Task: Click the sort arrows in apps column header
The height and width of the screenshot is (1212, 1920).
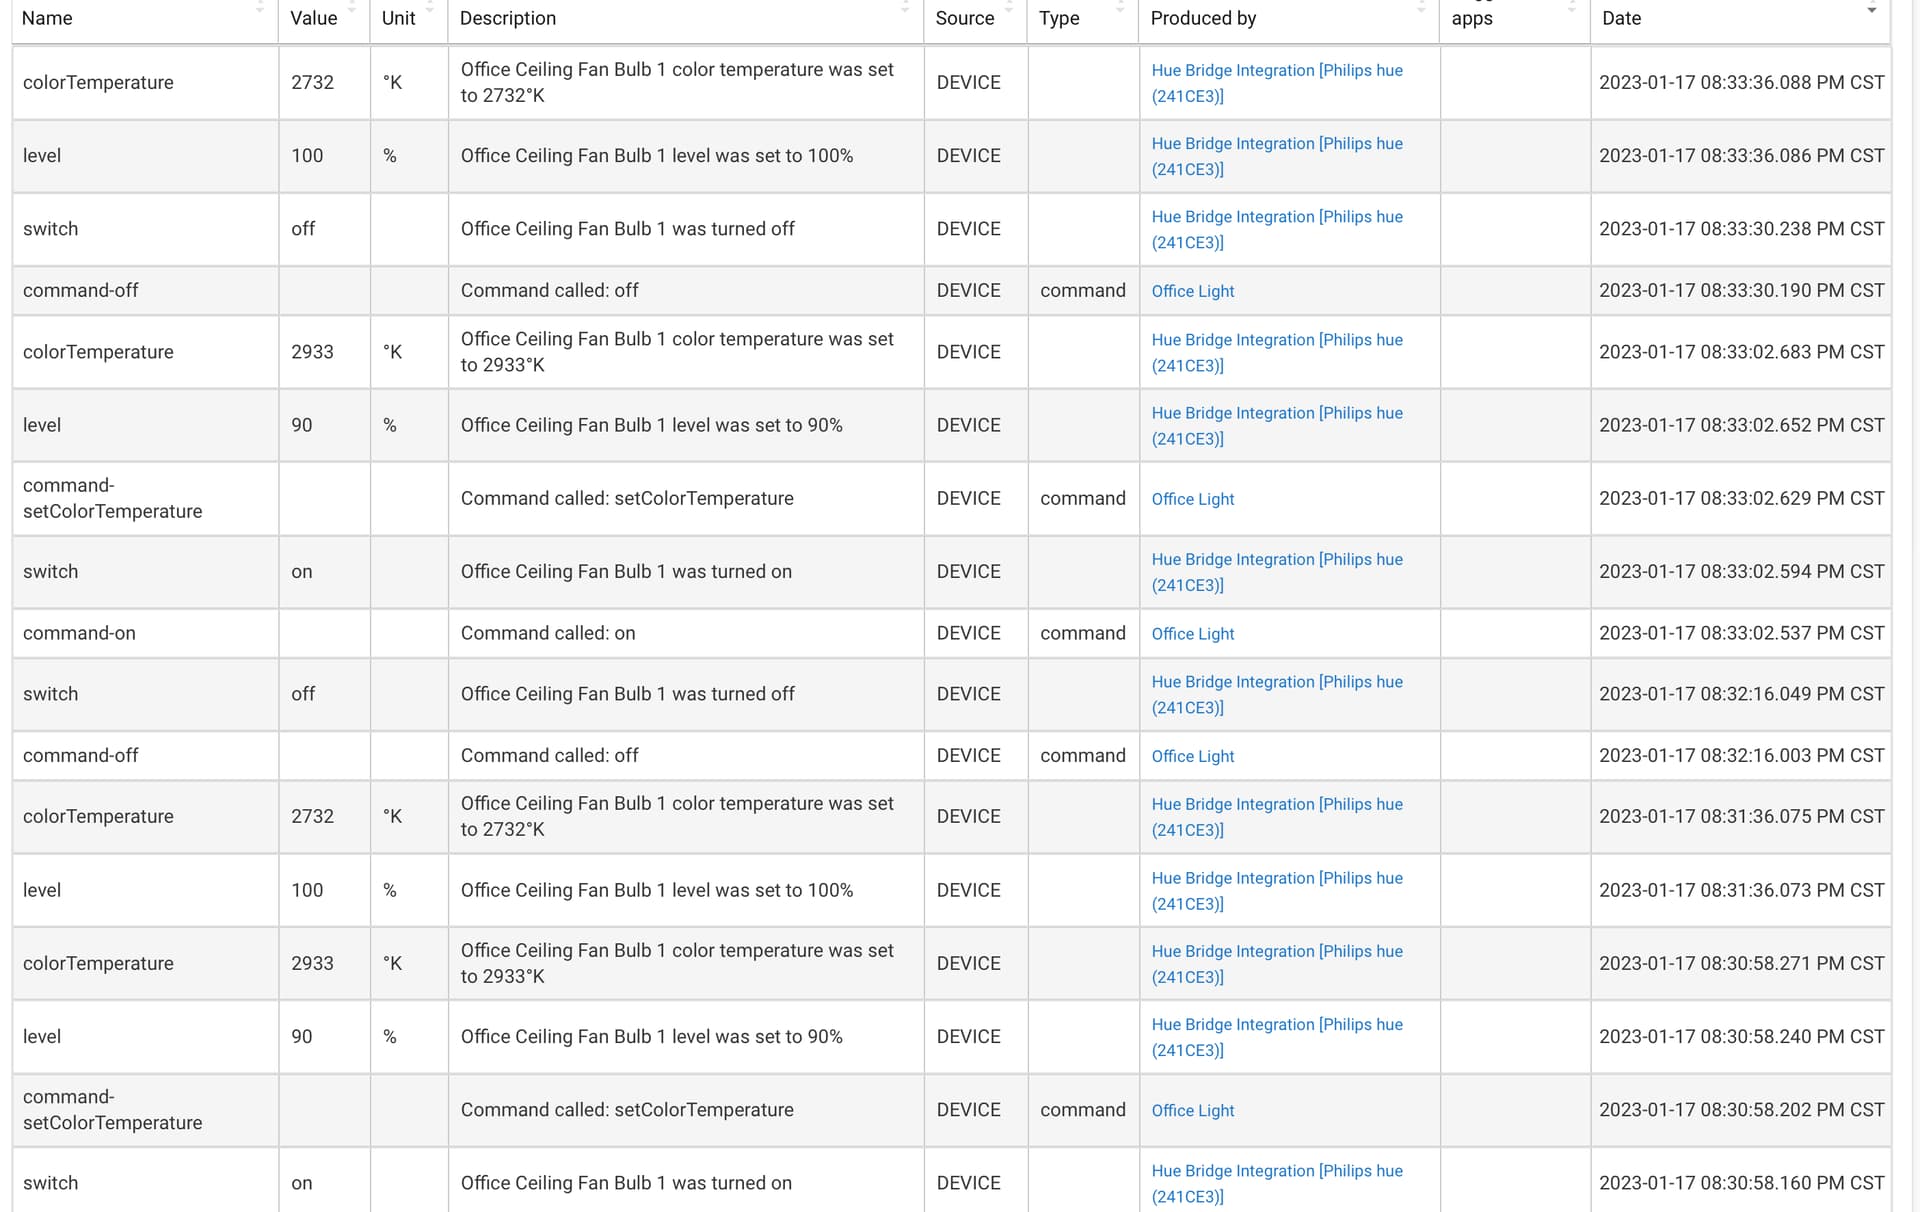Action: [1572, 8]
